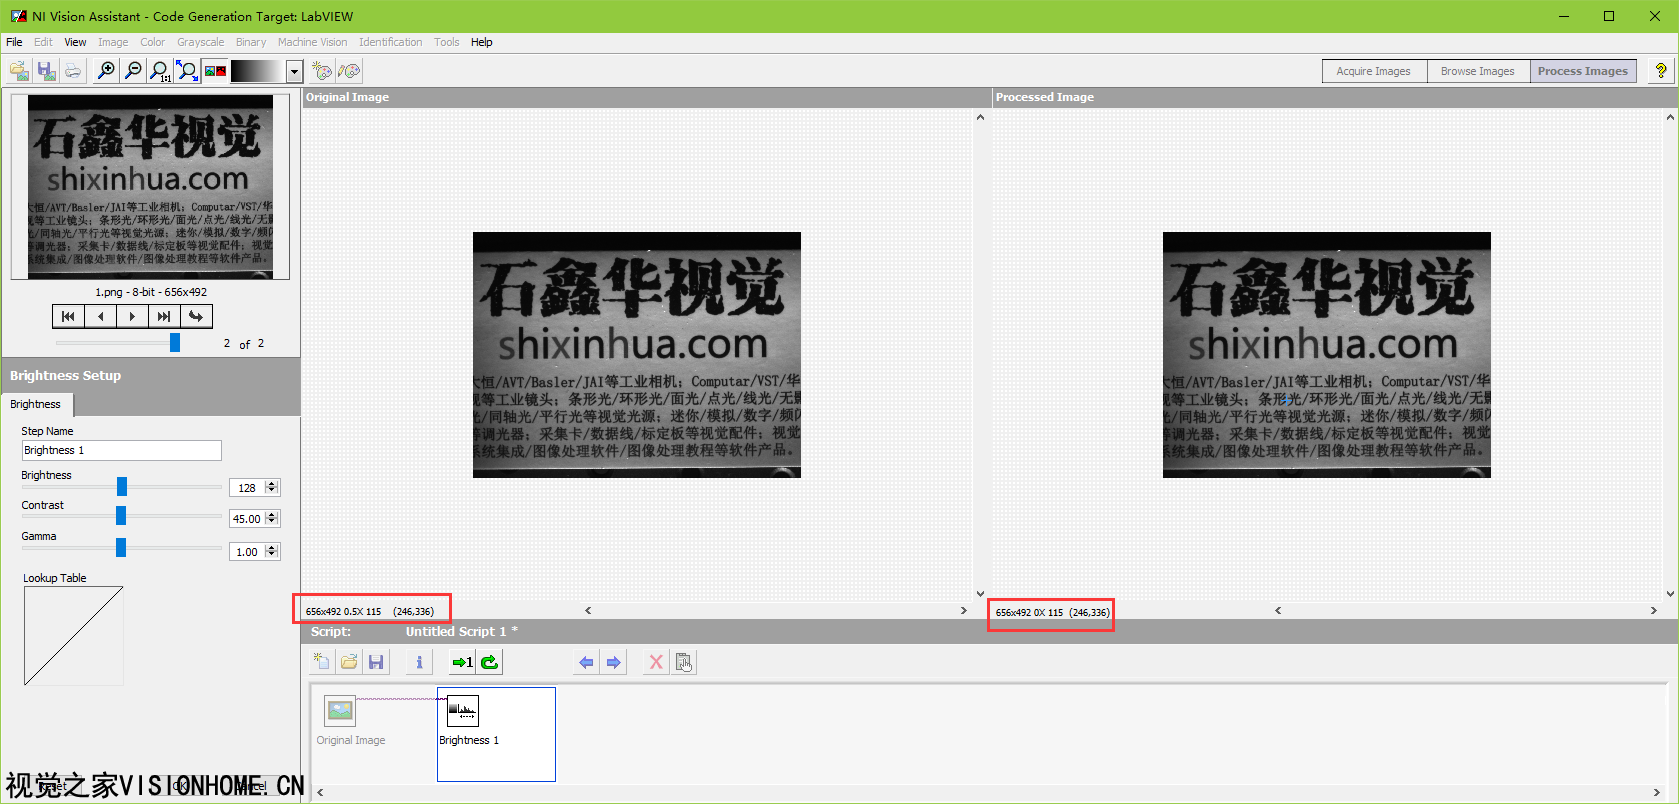Open the Color menu
Viewport: 1679px width, 804px height.
pos(152,42)
